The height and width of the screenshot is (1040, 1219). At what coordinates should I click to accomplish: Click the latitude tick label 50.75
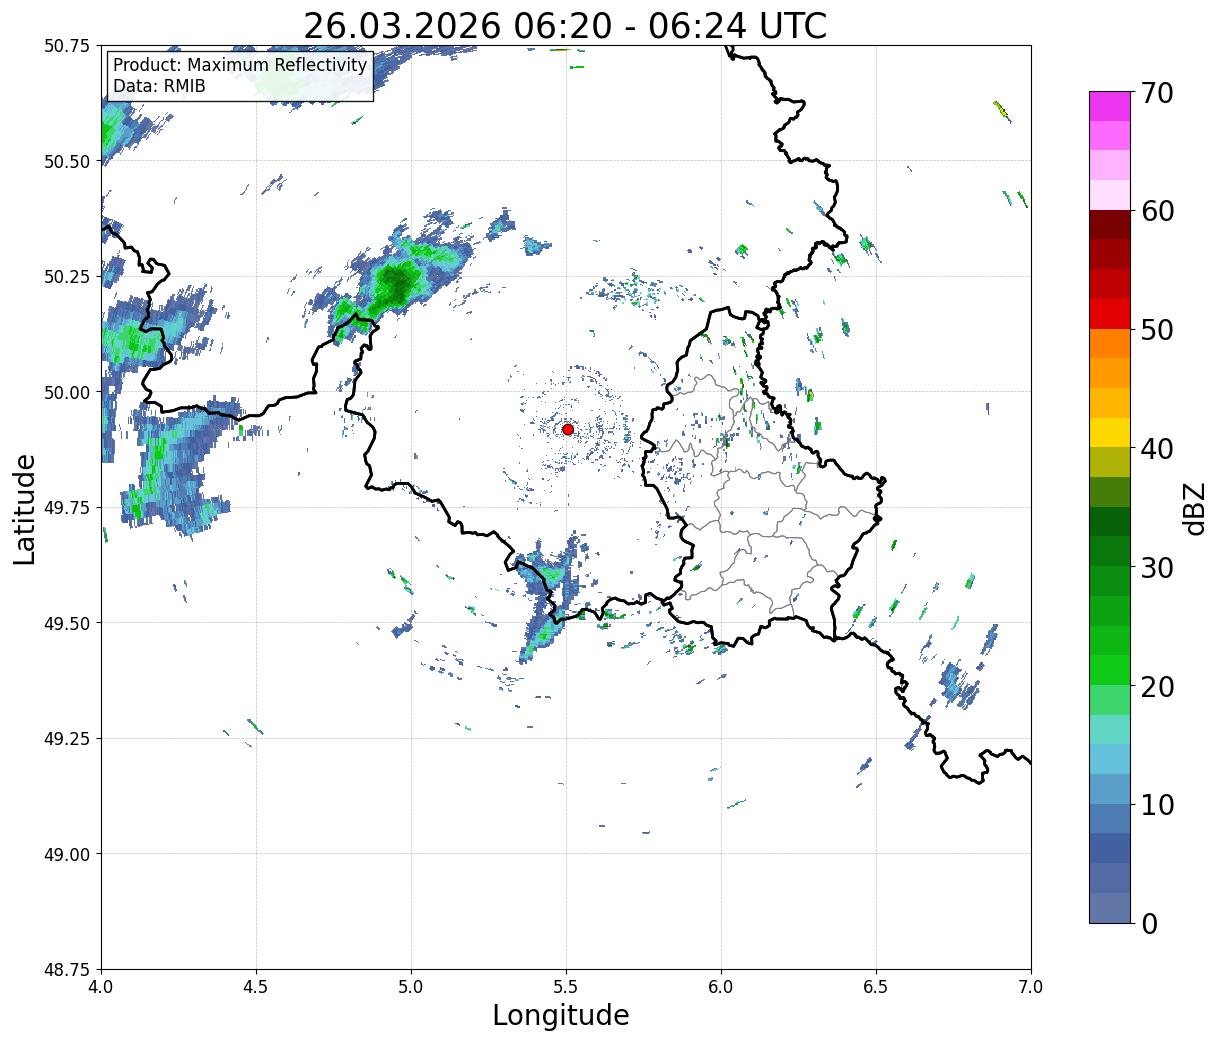tap(67, 46)
